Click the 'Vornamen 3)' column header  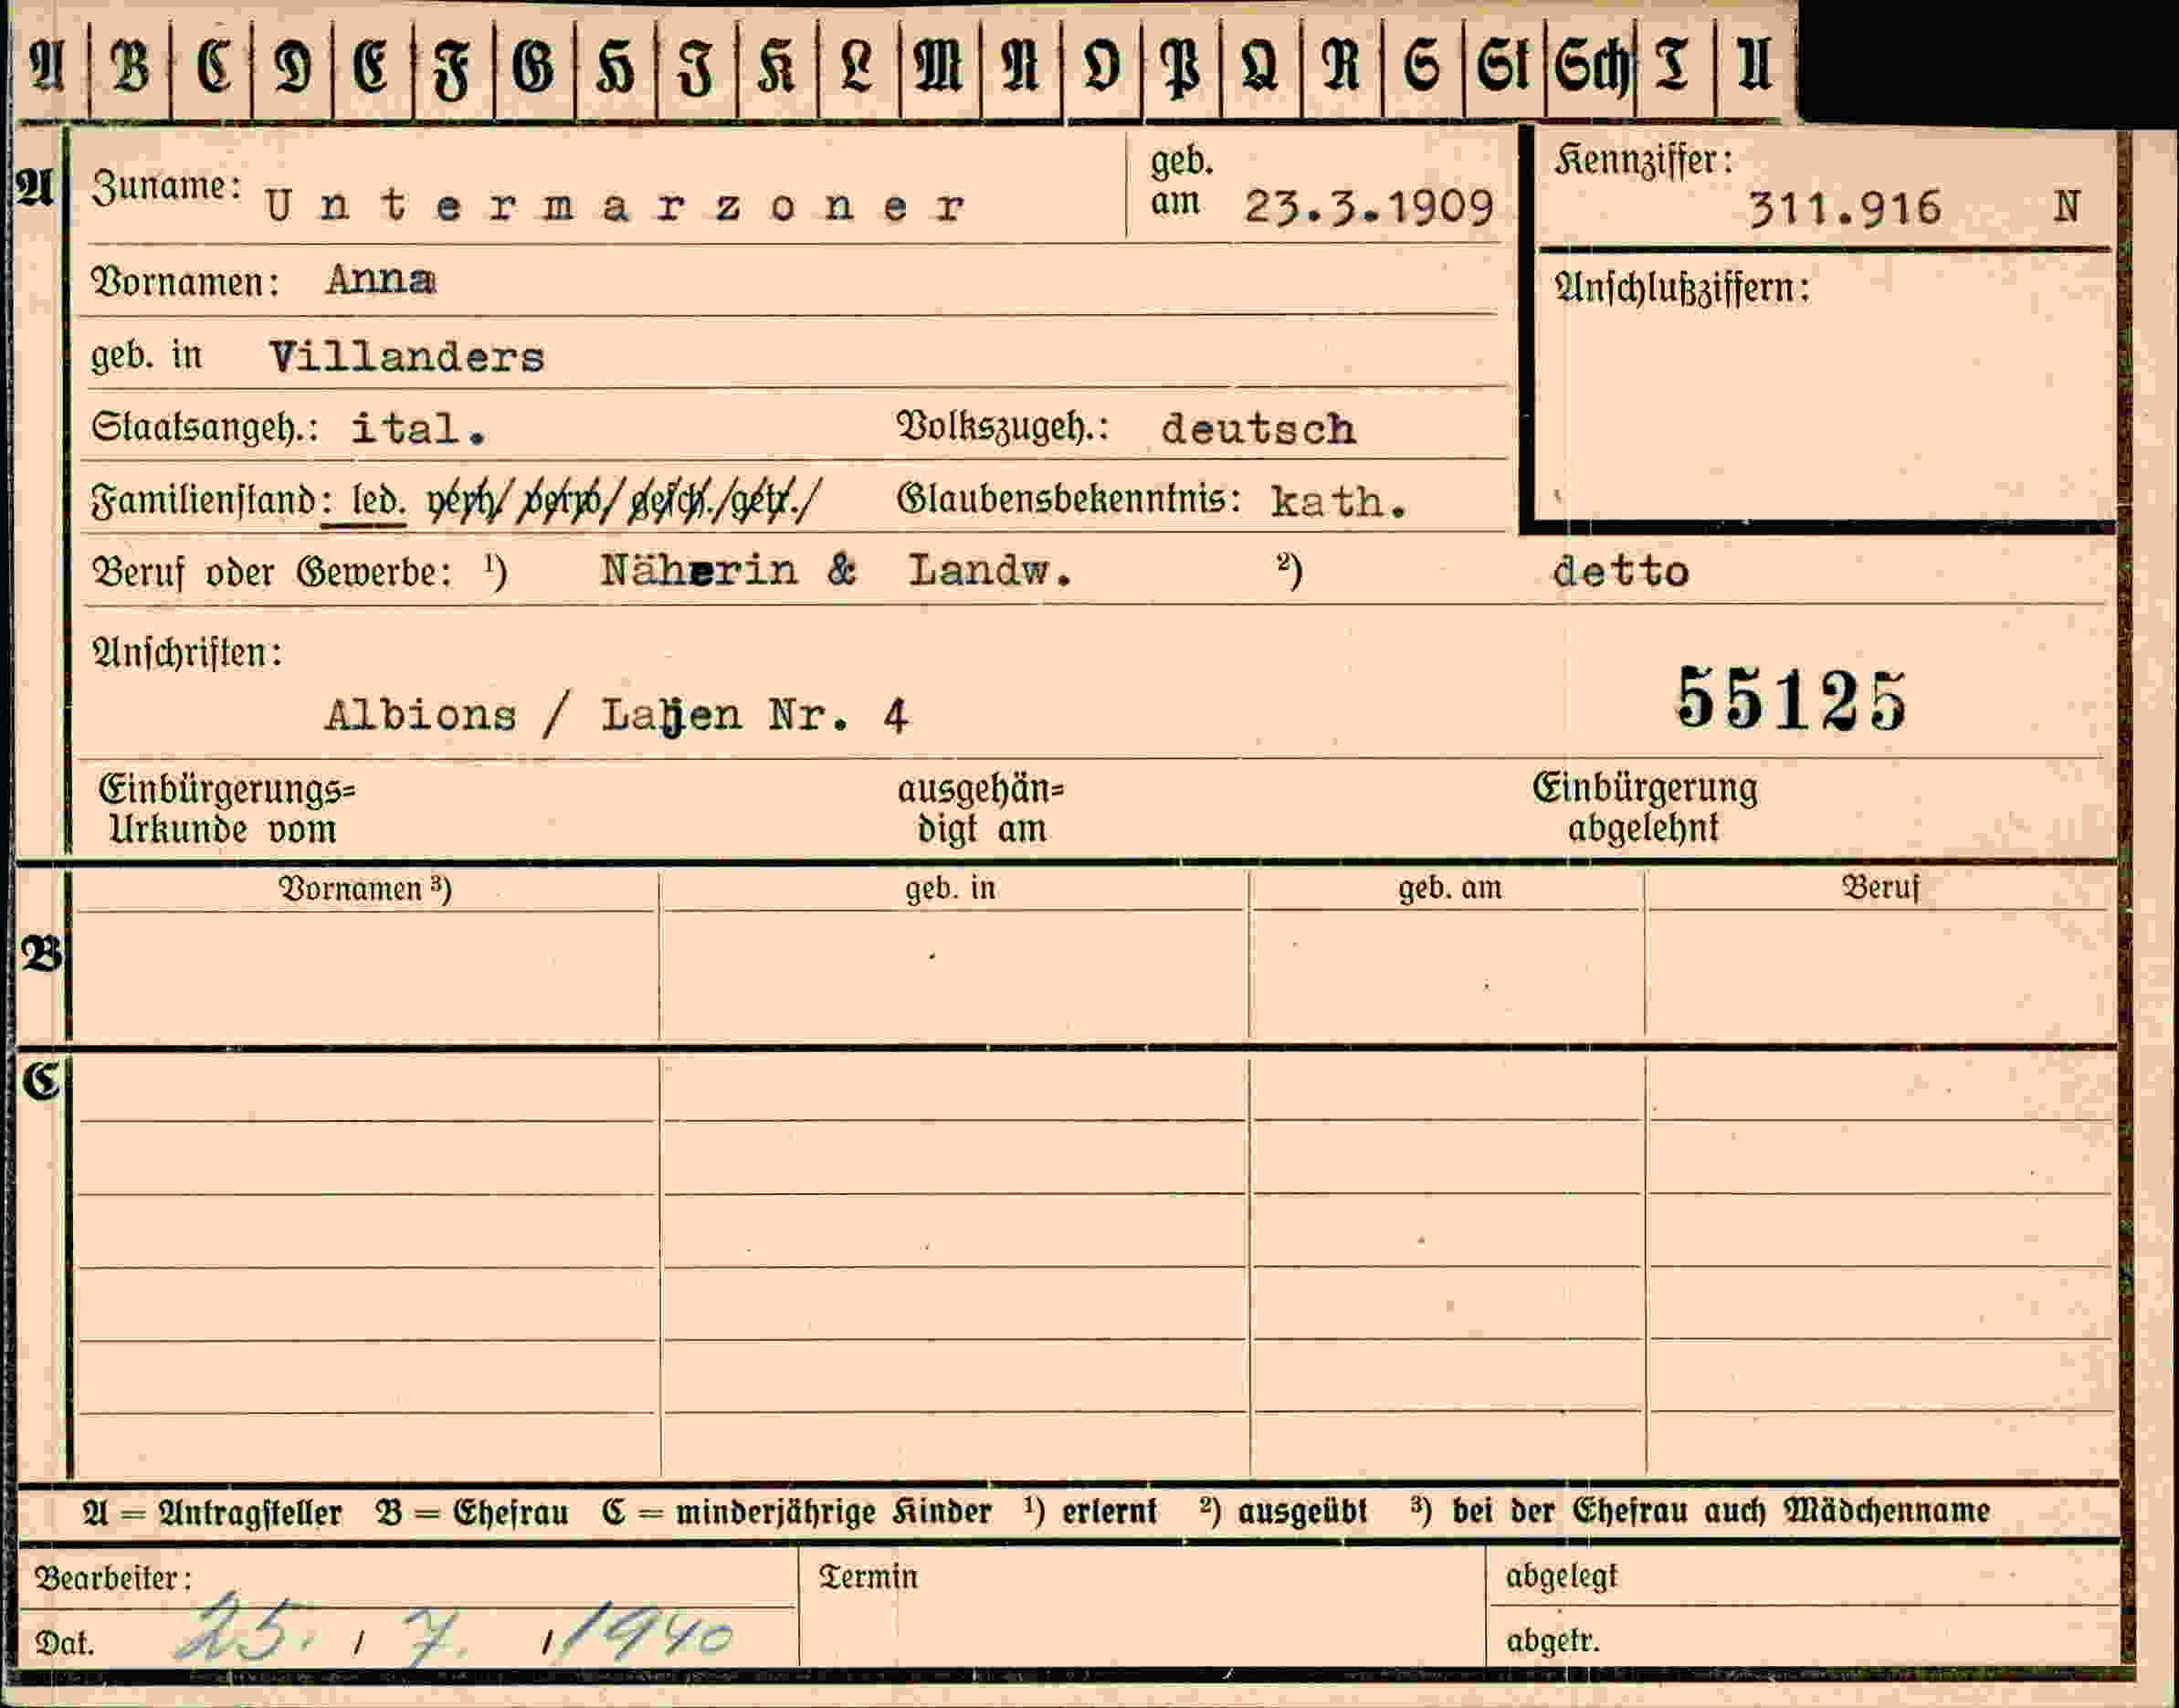click(x=365, y=889)
